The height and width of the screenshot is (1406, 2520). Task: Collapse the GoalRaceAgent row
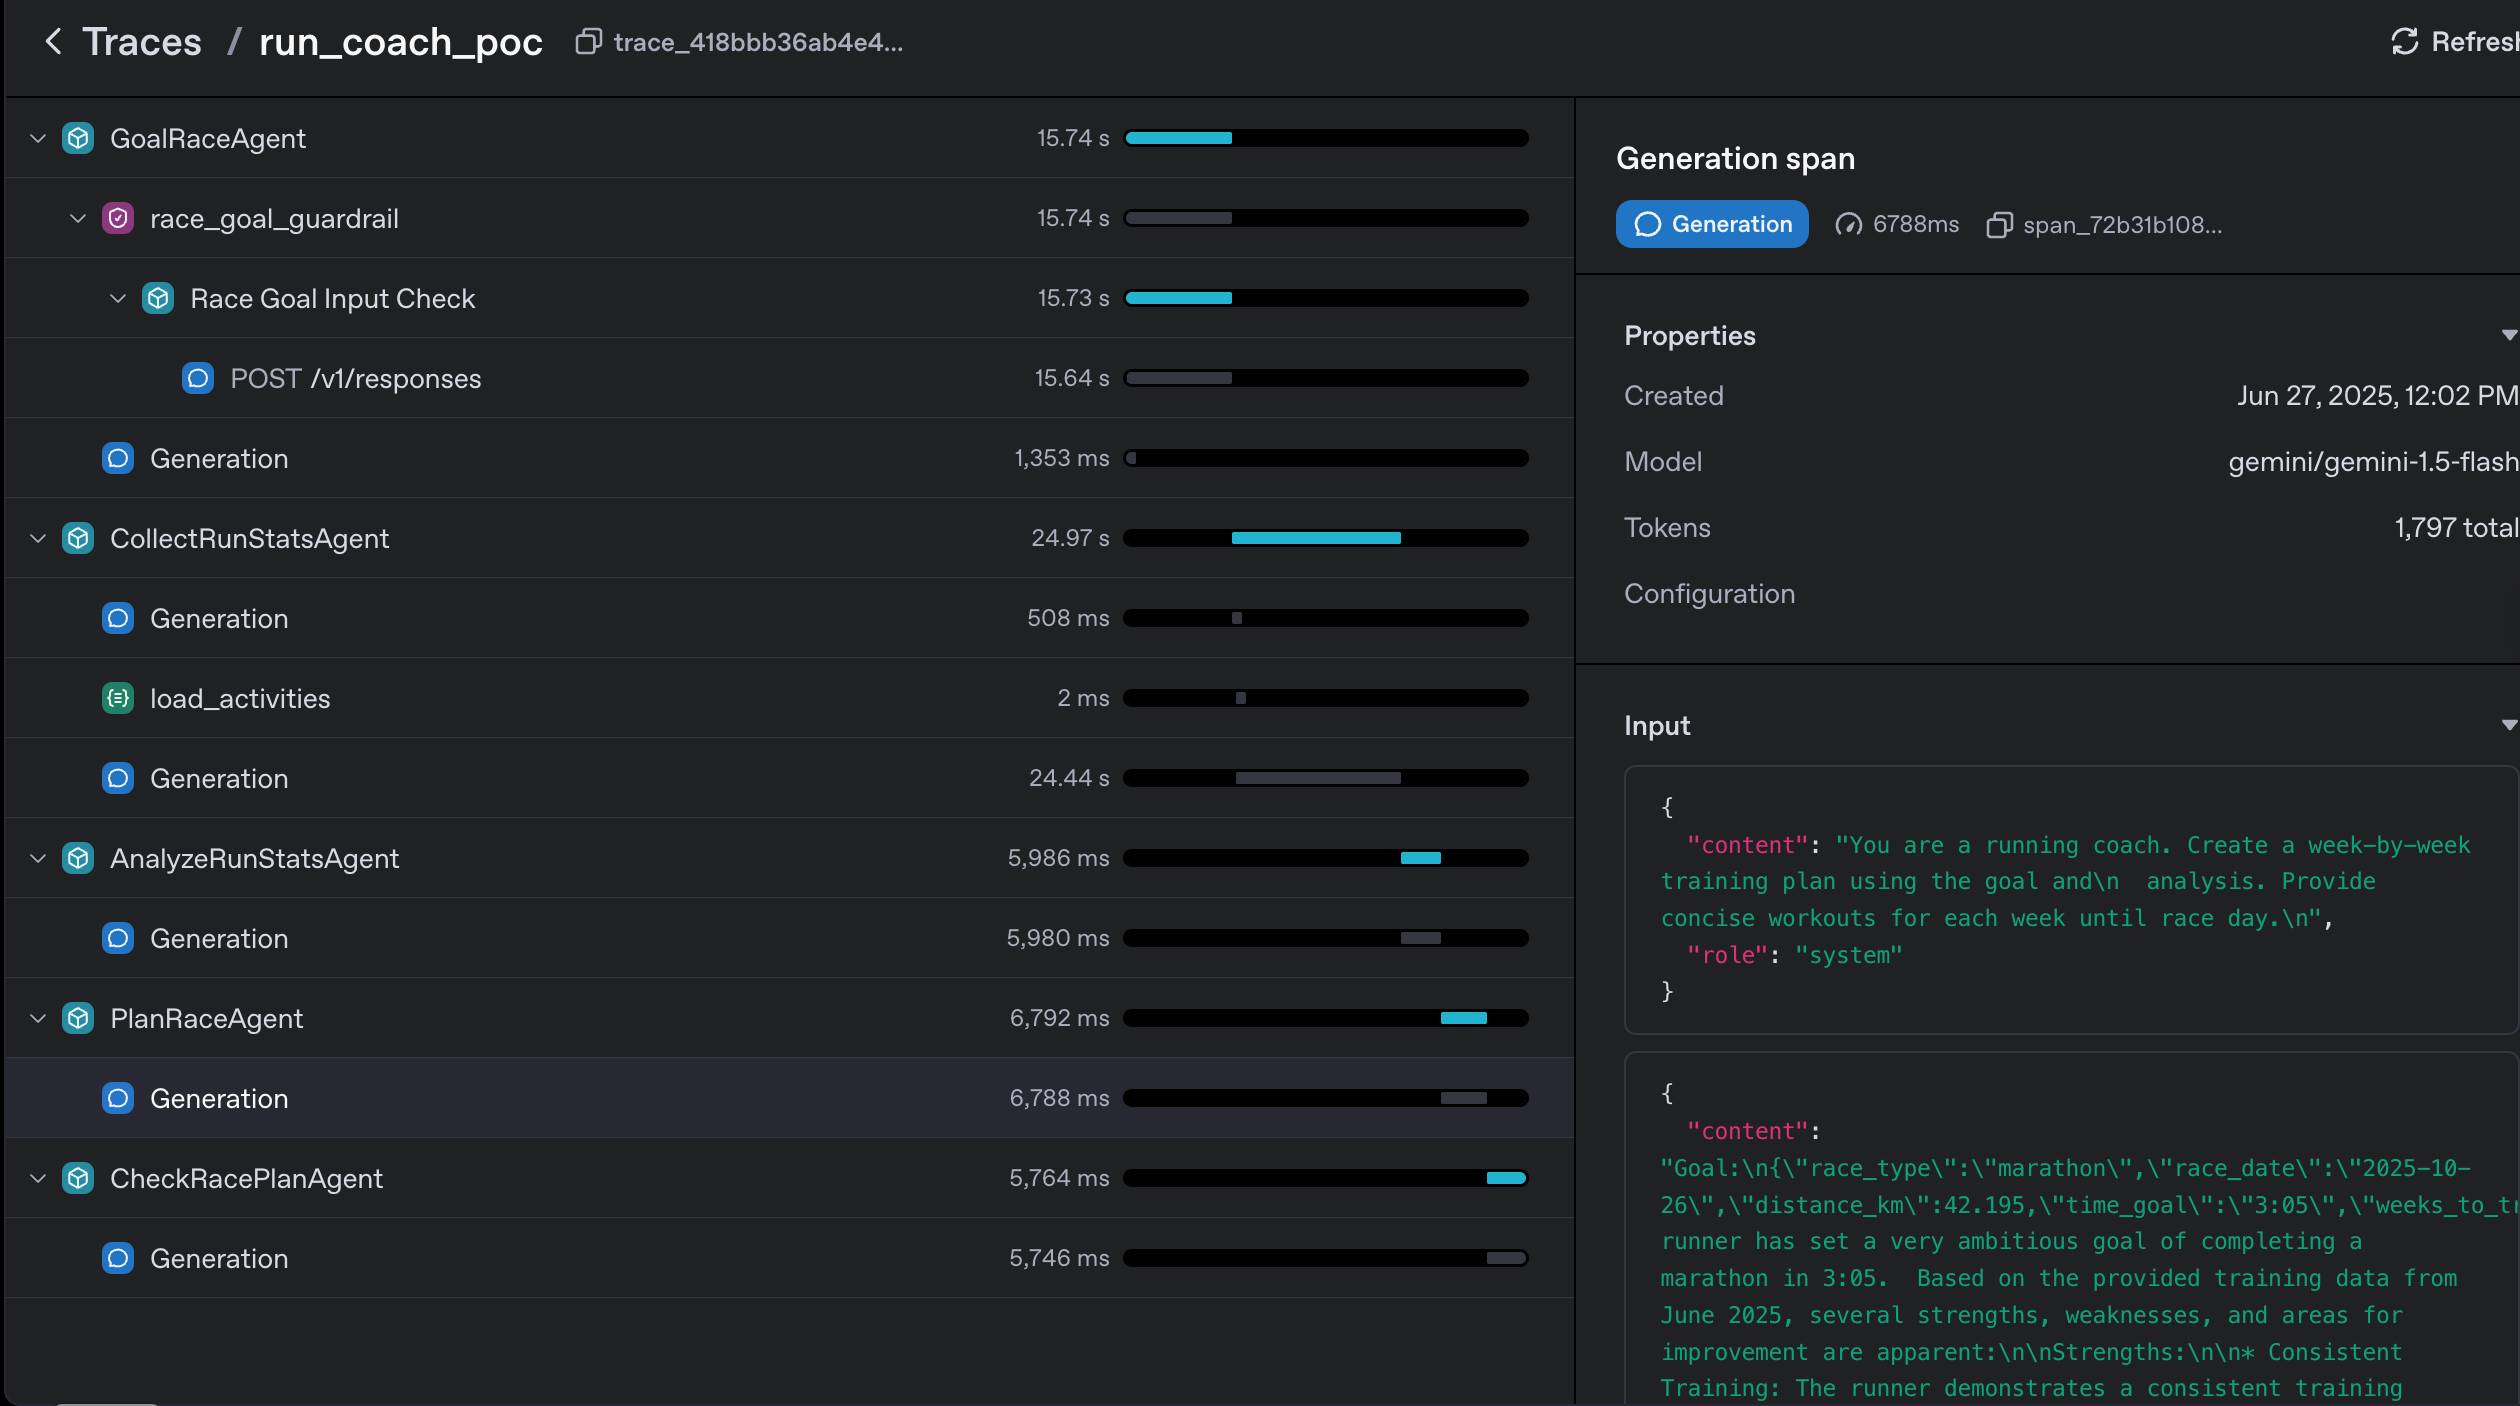click(38, 138)
